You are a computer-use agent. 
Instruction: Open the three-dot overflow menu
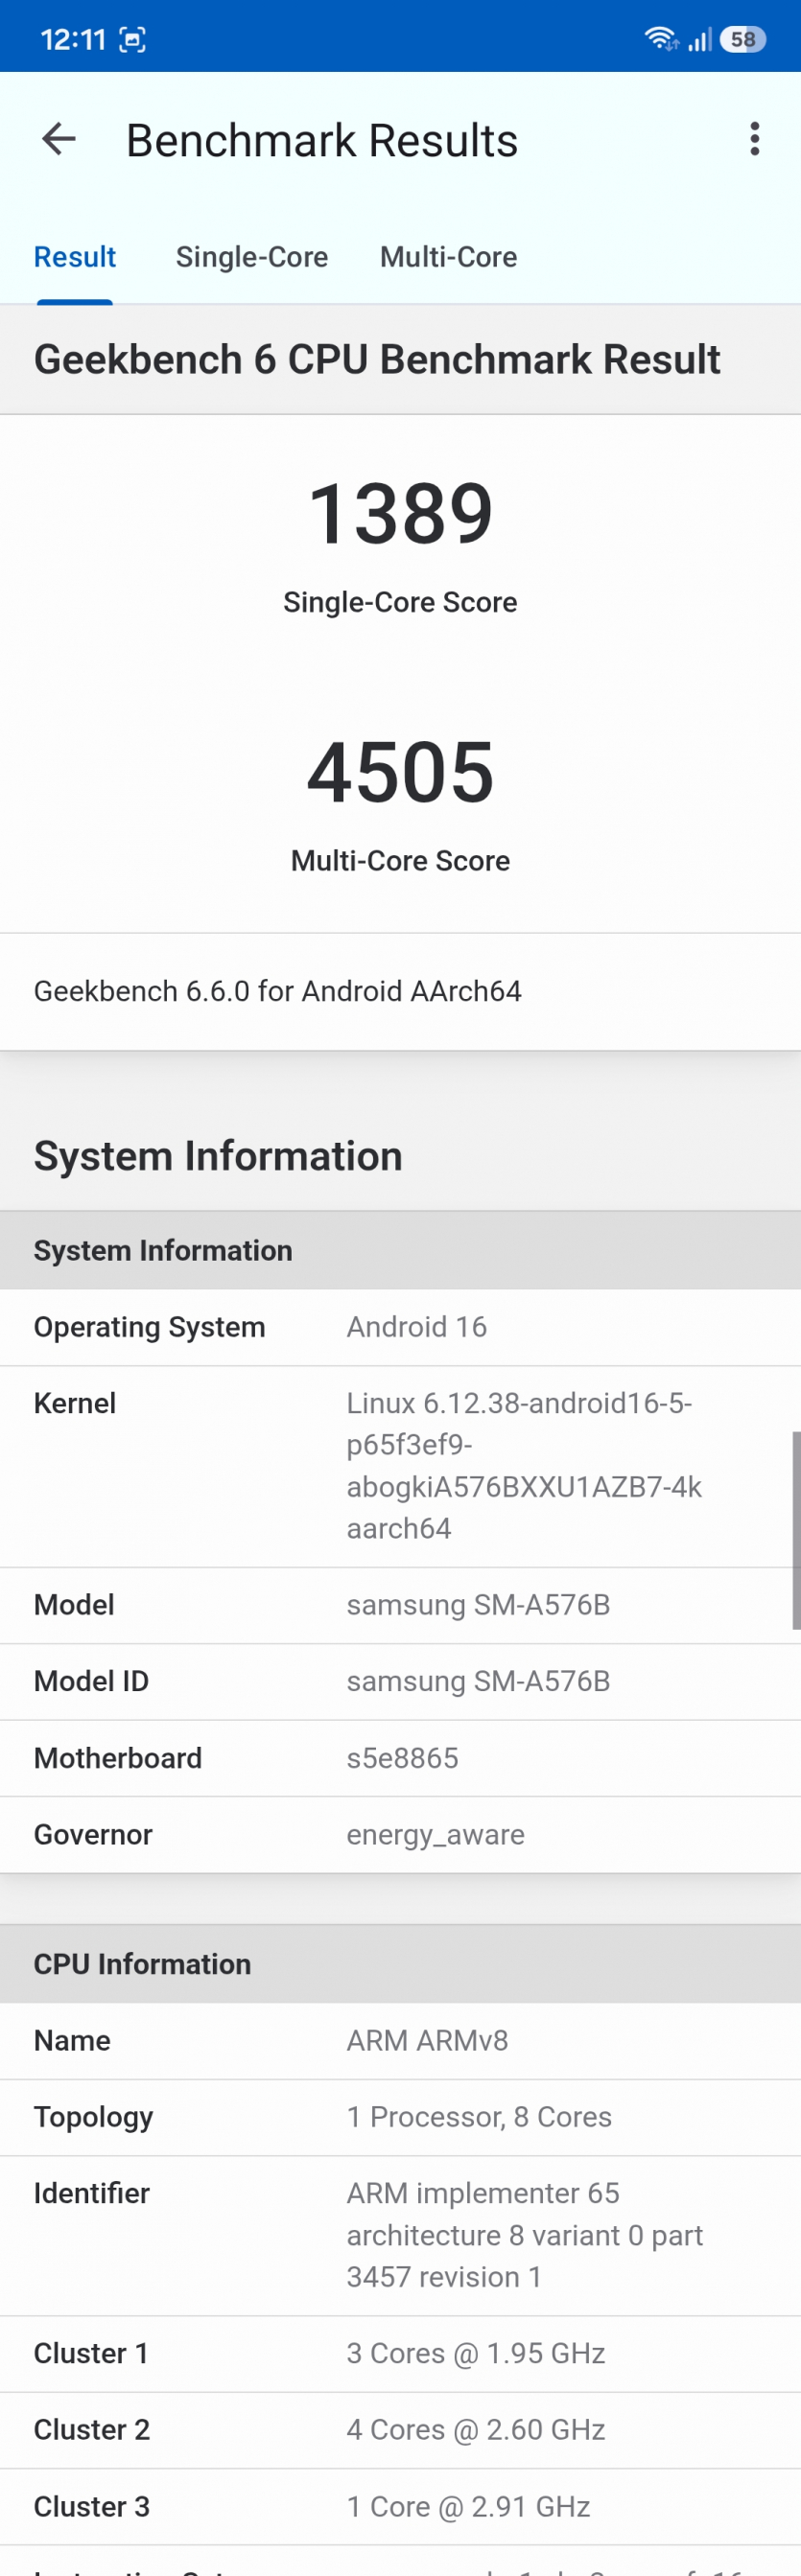click(754, 139)
